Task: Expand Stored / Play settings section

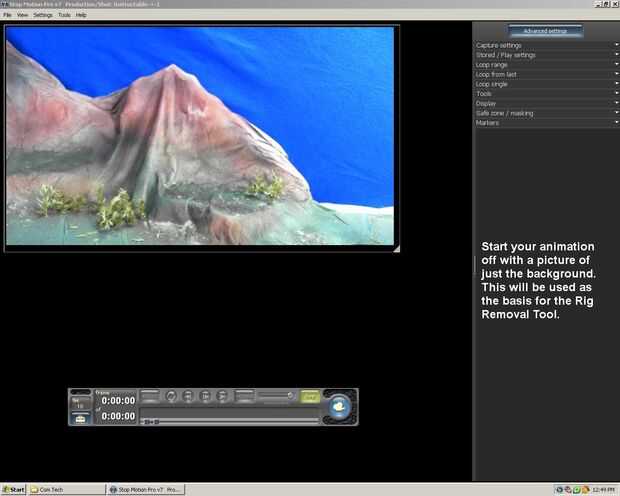Action: [x=546, y=55]
